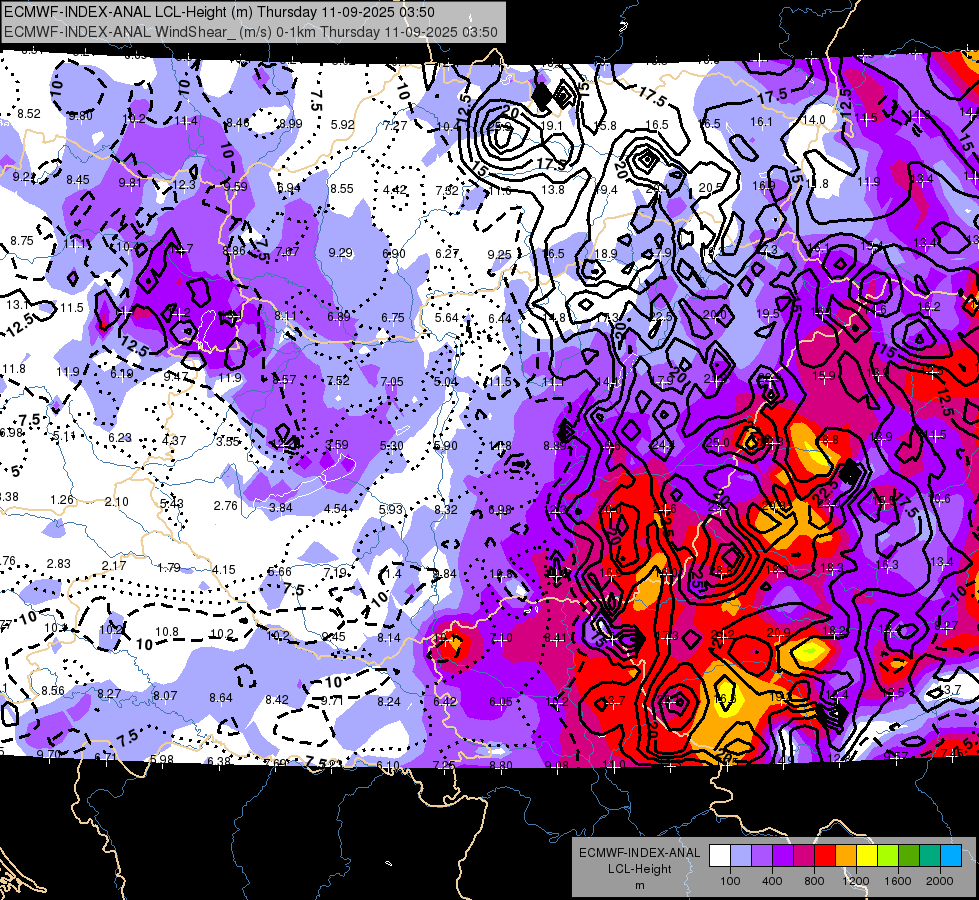Click the map value "1.79"
Screen dimensions: 979x900
169,568
